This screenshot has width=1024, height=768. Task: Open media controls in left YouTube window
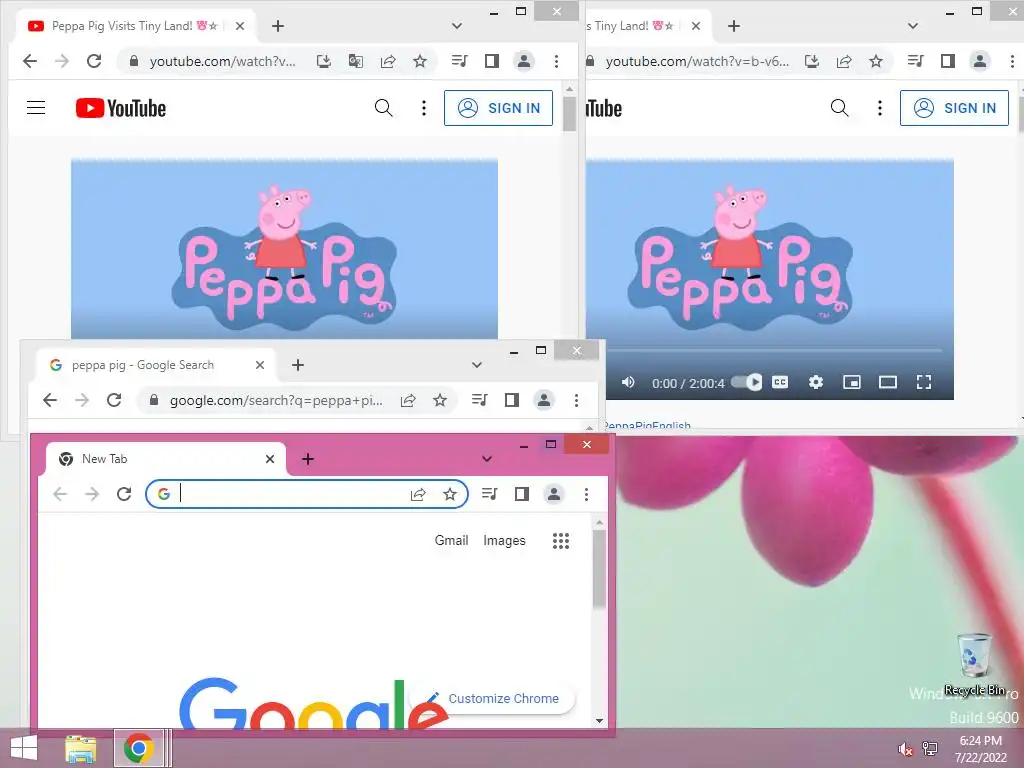460,61
